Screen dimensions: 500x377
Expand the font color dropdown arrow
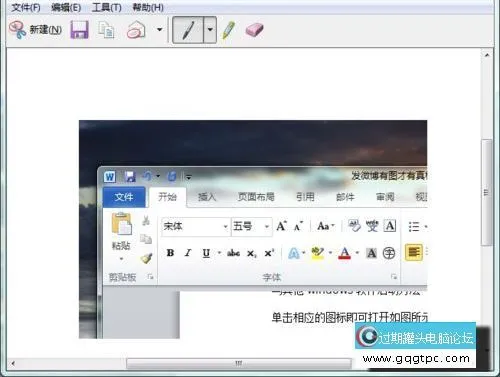click(357, 253)
